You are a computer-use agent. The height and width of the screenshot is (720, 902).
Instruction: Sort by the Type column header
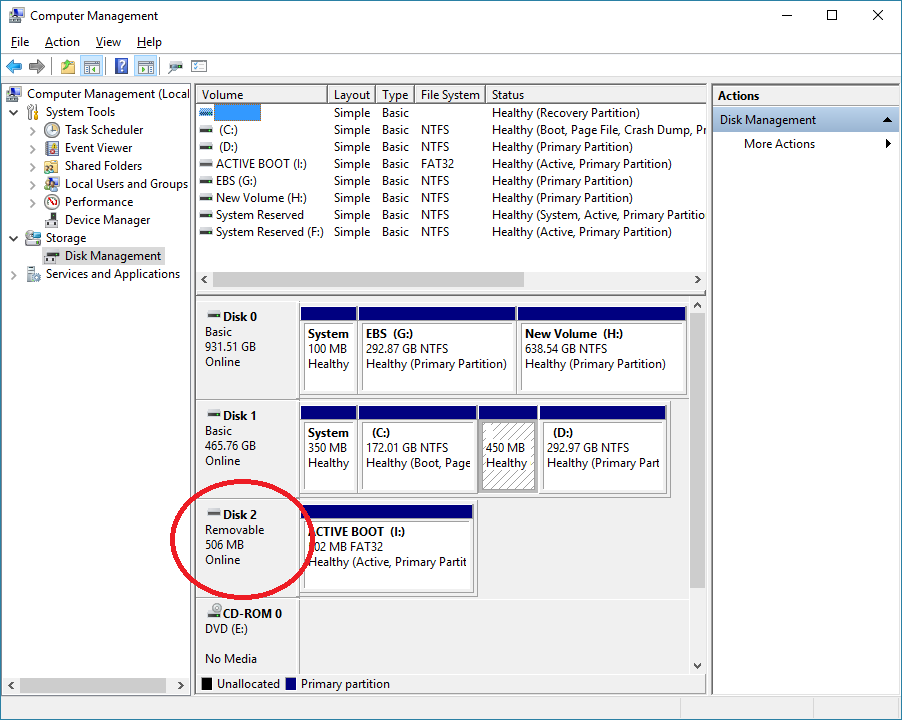click(395, 94)
